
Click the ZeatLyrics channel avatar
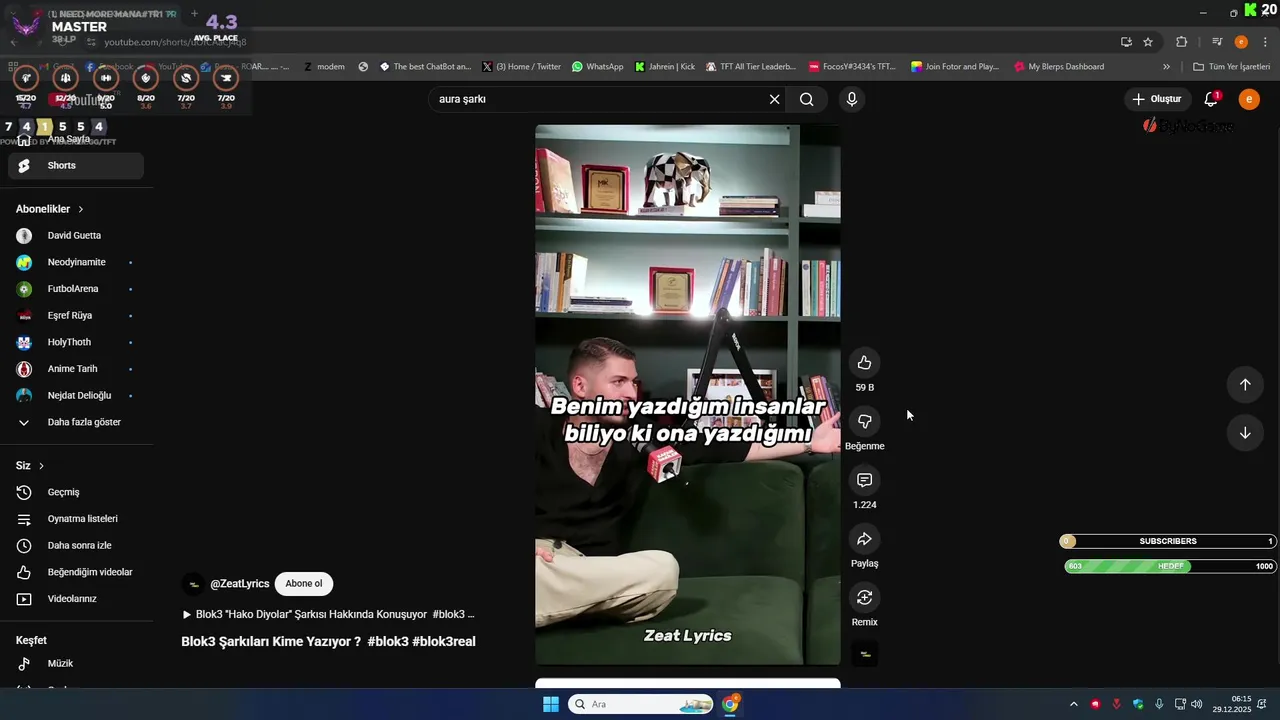[x=194, y=585]
